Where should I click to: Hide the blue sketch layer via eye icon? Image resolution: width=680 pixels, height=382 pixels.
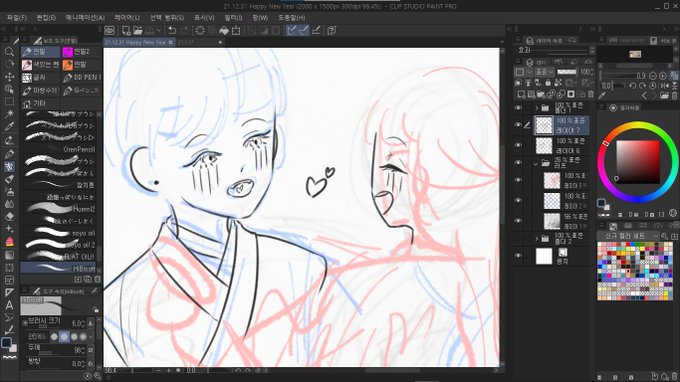click(518, 200)
